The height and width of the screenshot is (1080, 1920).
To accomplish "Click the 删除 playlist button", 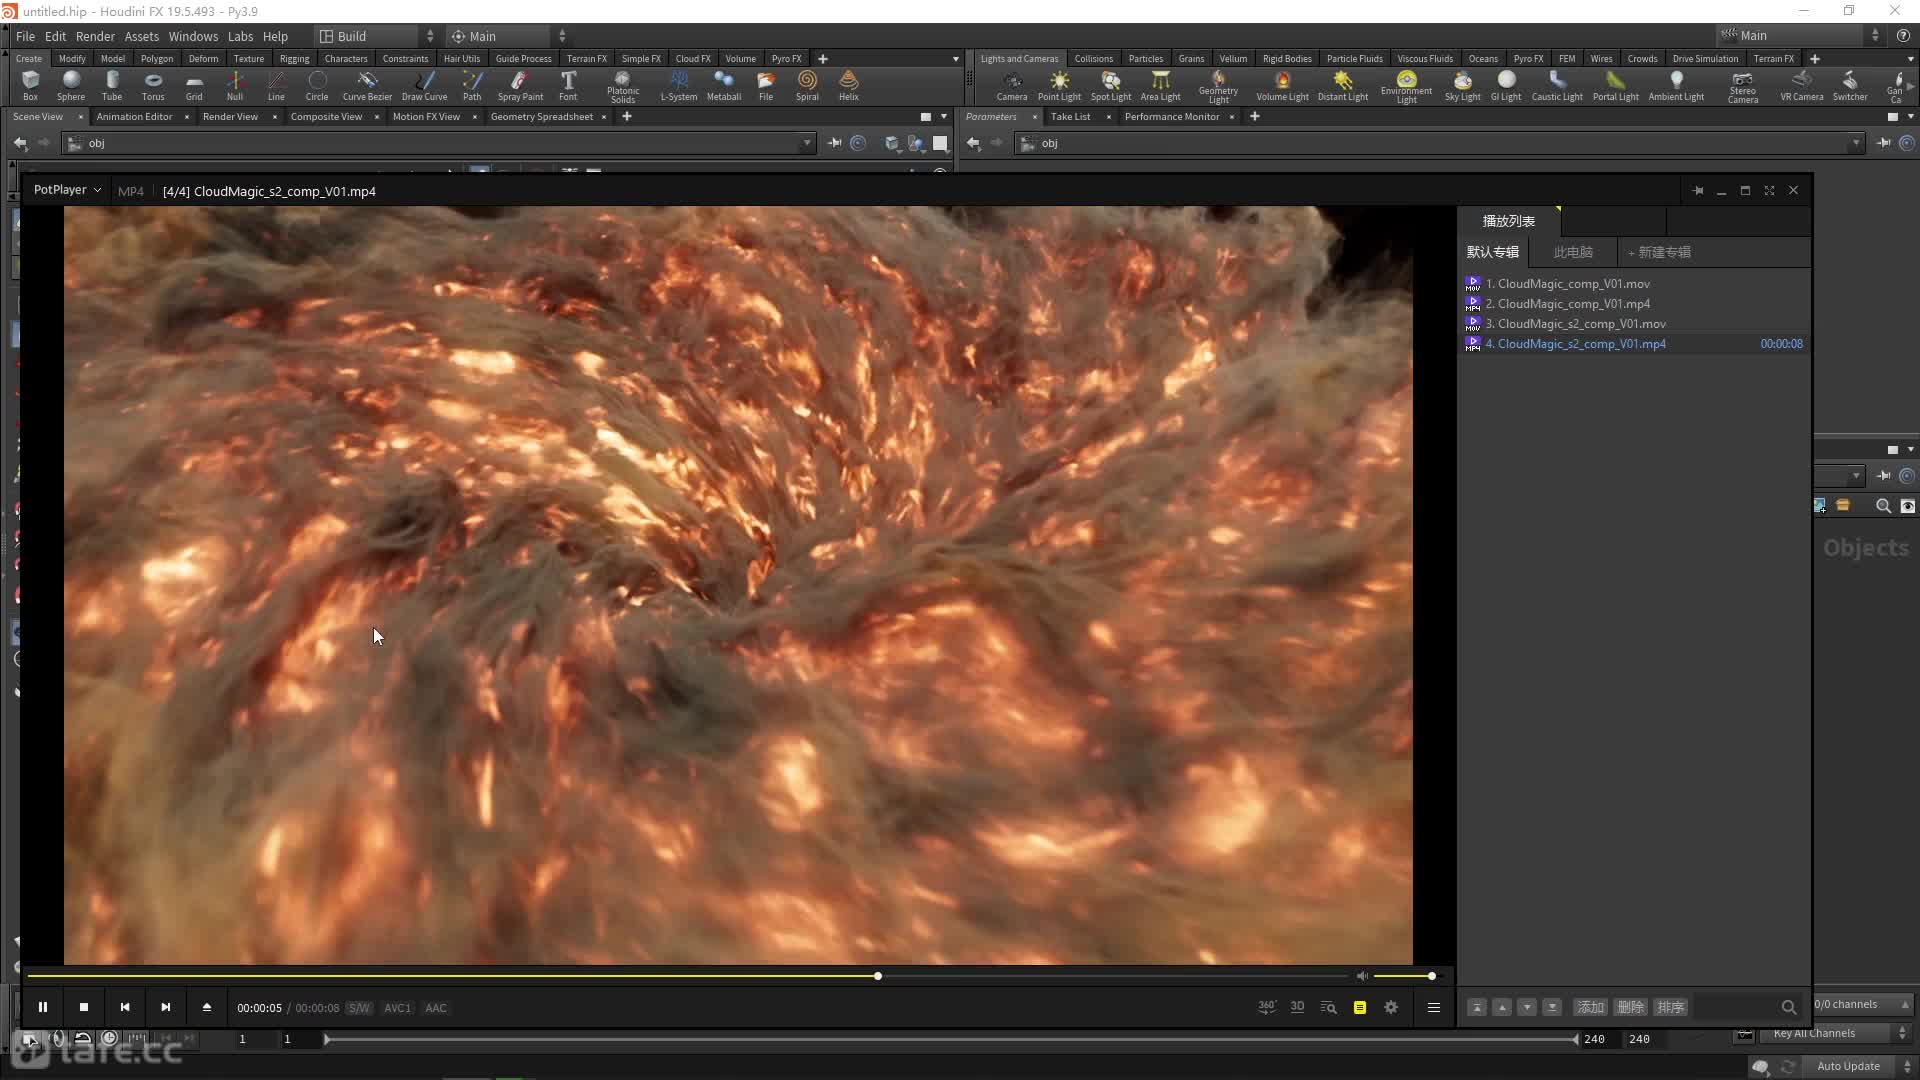I will pyautogui.click(x=1630, y=1007).
